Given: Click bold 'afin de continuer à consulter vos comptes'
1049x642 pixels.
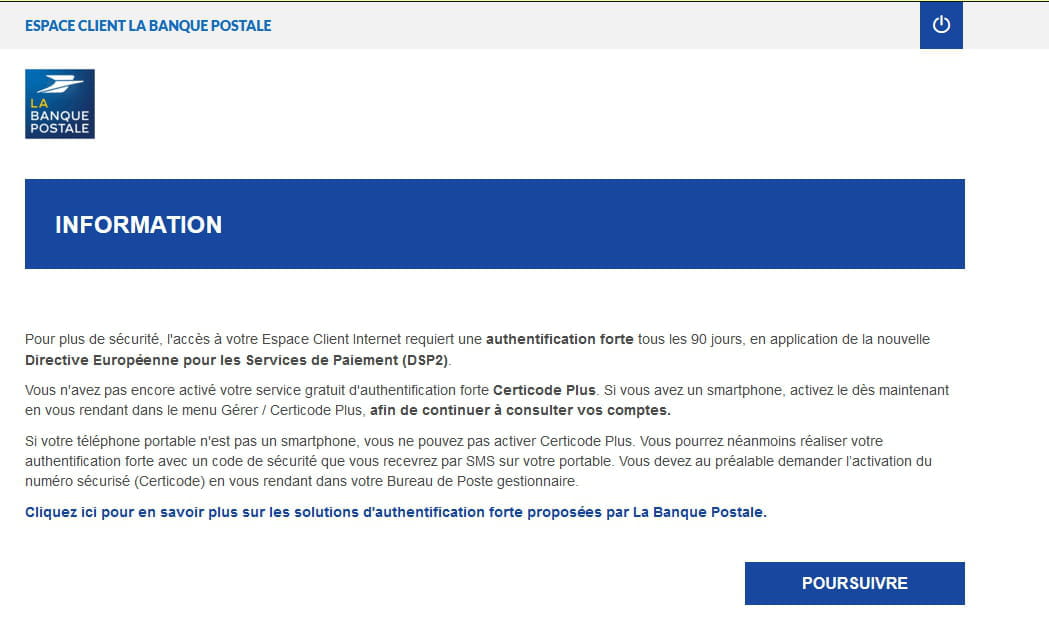Looking at the screenshot, I should pyautogui.click(x=520, y=410).
